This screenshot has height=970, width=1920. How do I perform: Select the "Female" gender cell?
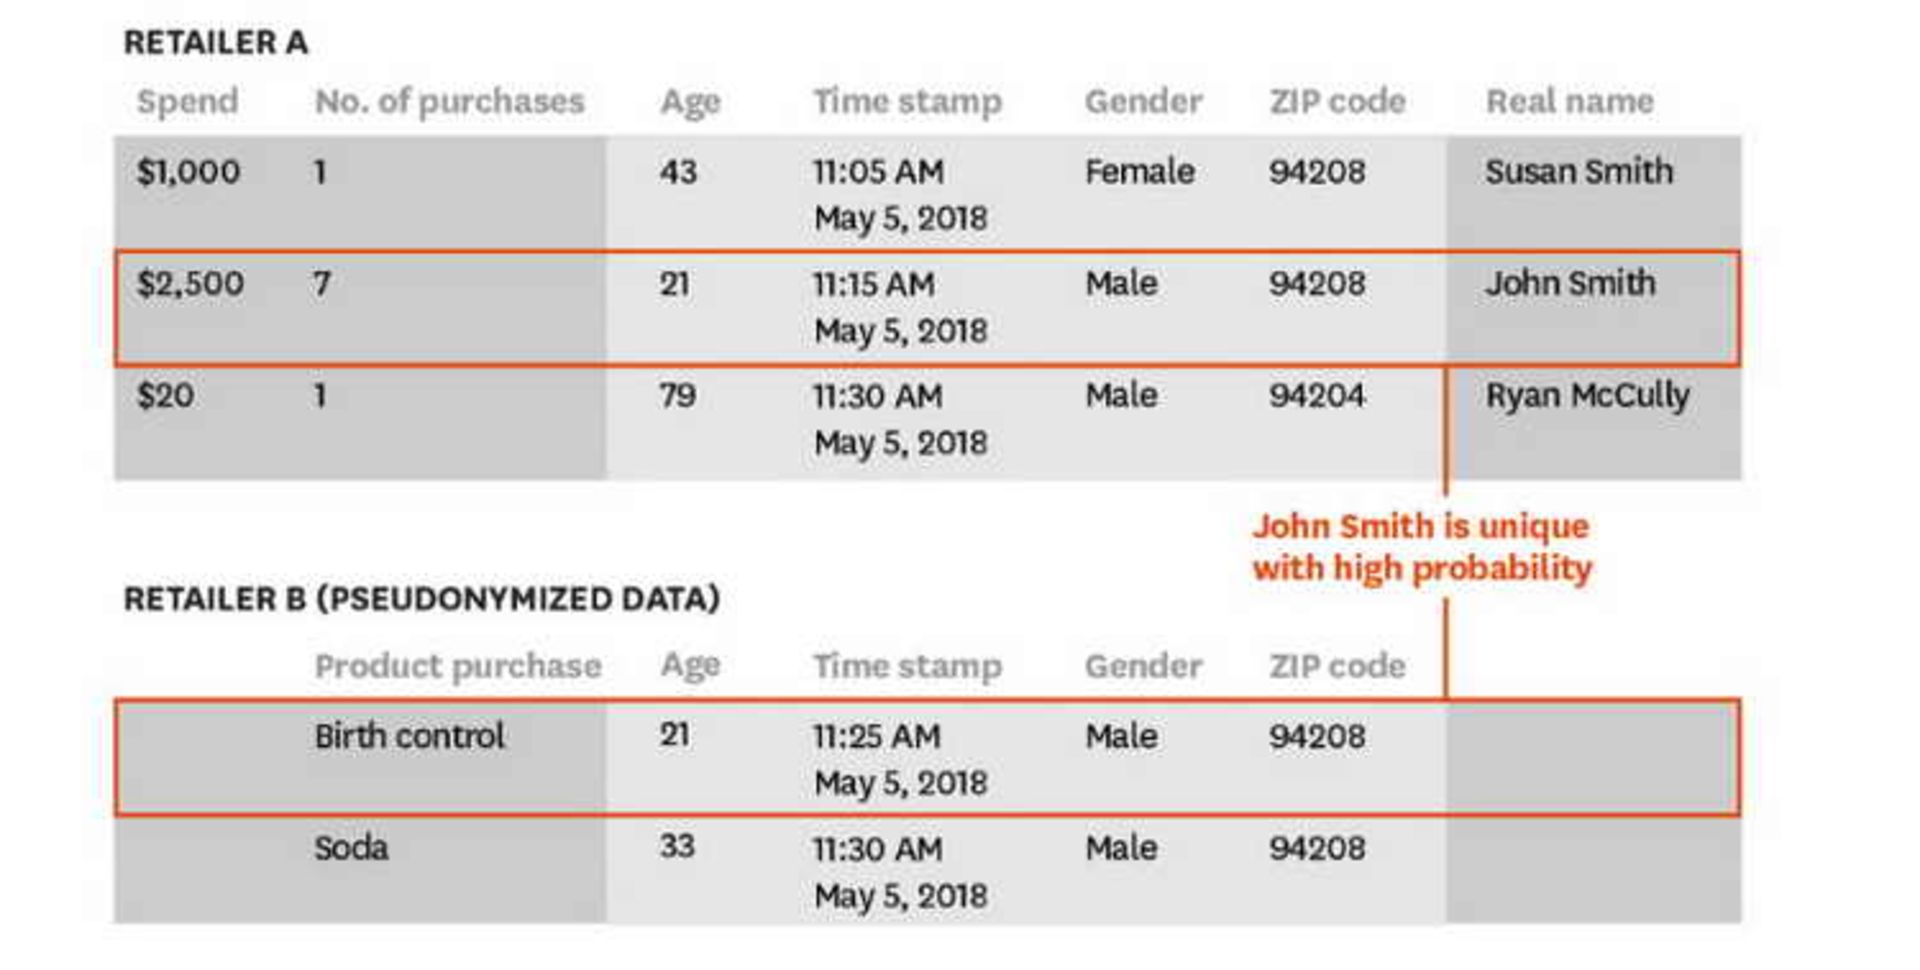[x=1139, y=172]
